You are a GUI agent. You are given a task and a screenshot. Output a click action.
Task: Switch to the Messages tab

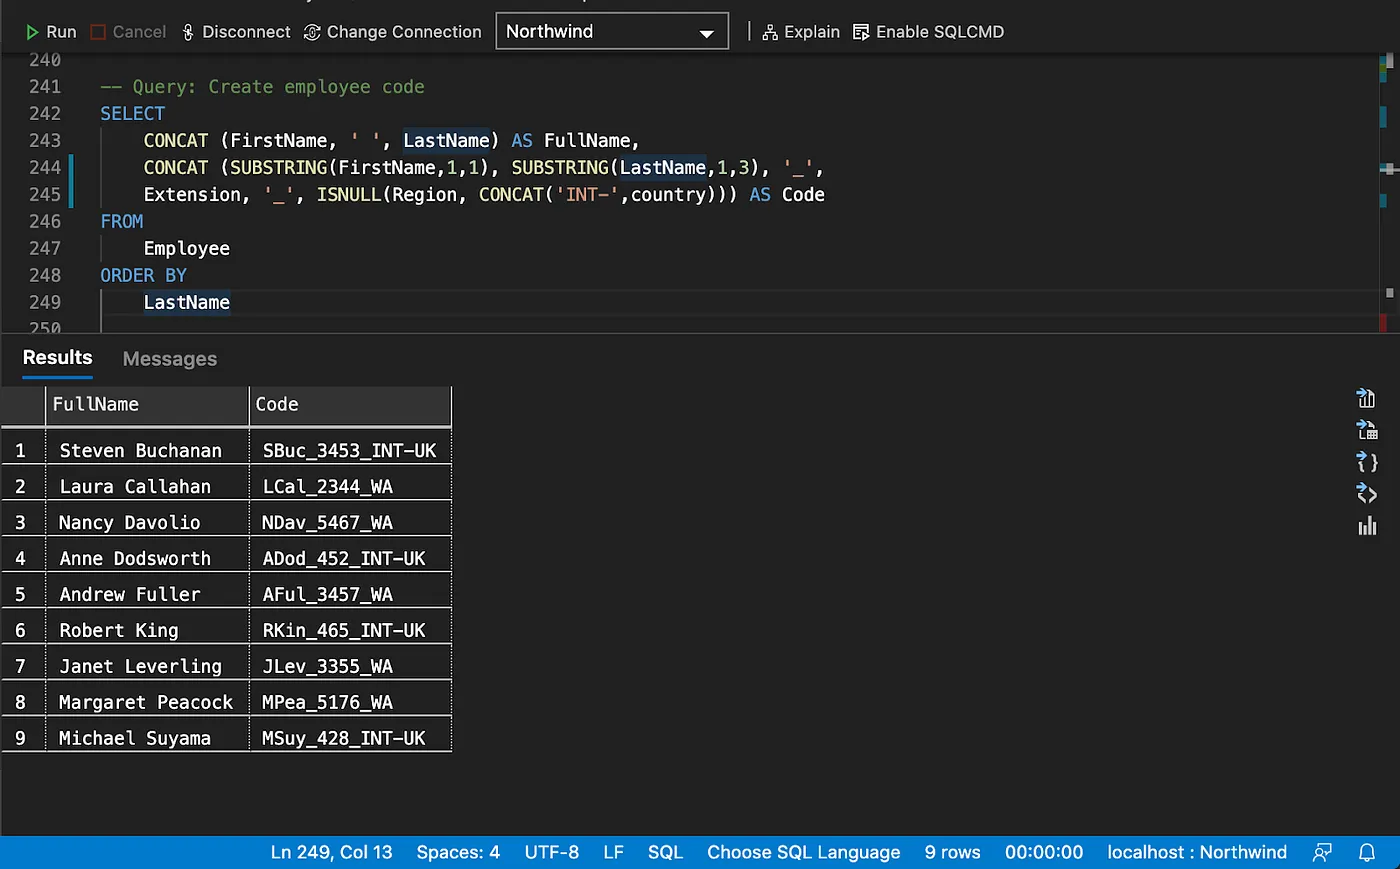tap(170, 359)
